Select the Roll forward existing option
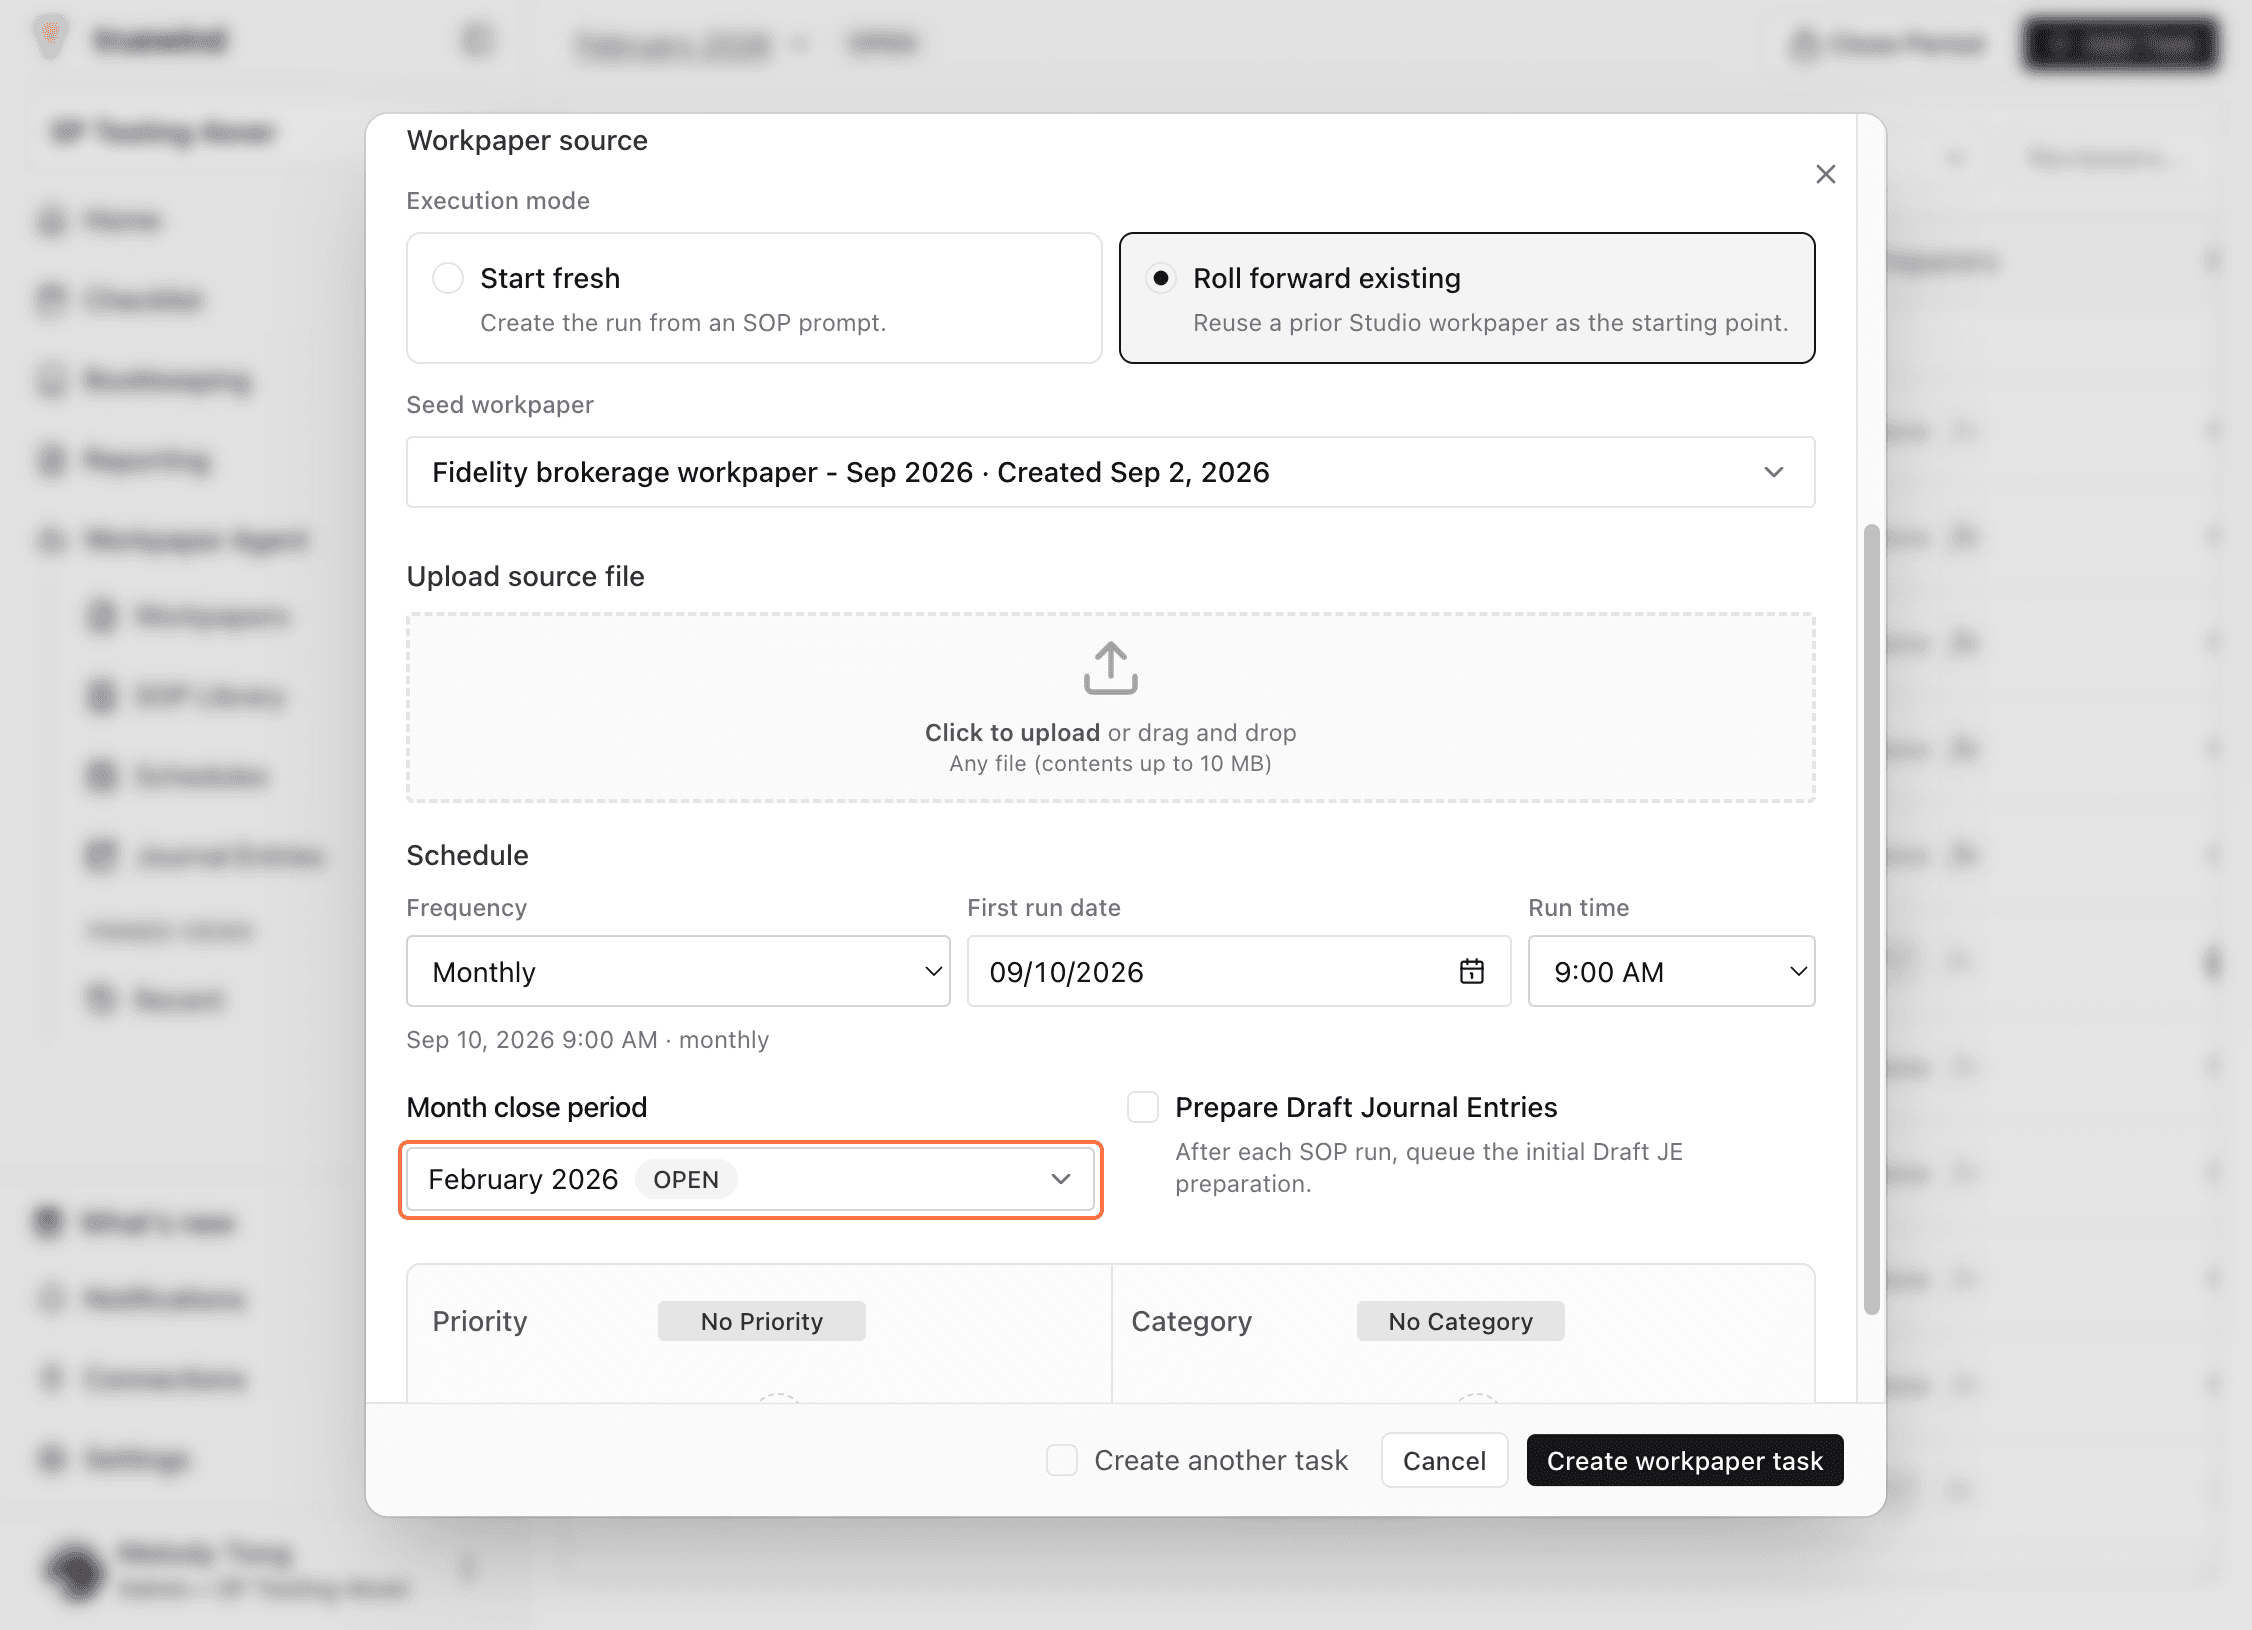The image size is (2252, 1630). (x=1466, y=298)
